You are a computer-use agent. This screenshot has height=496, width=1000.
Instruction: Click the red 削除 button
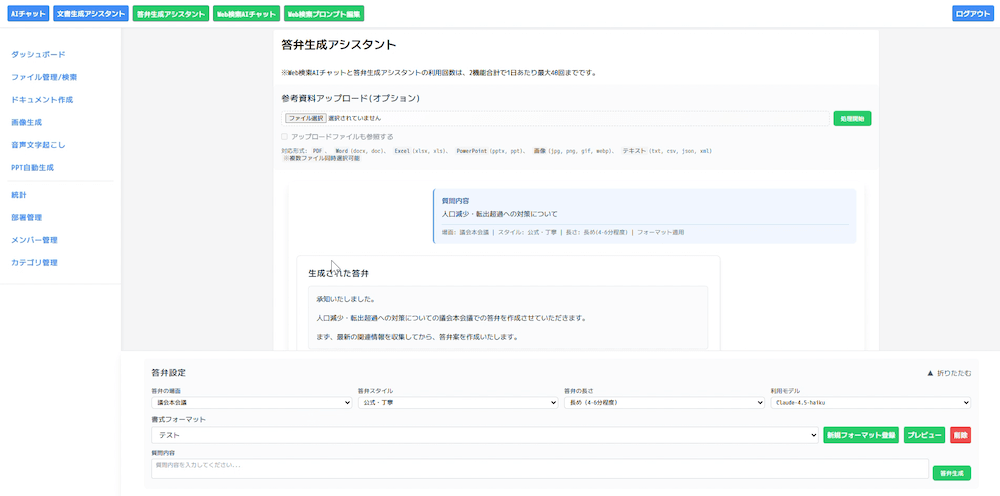[960, 436]
